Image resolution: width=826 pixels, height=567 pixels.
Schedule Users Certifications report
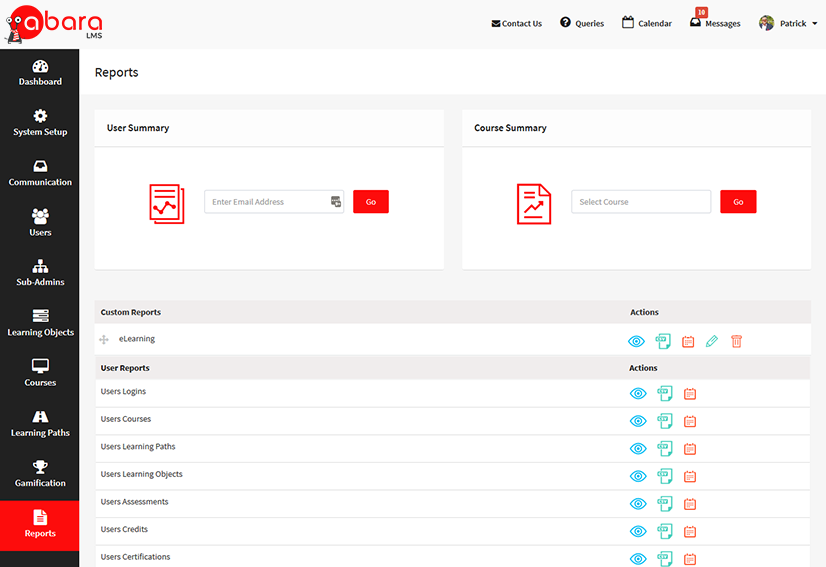[x=690, y=559]
